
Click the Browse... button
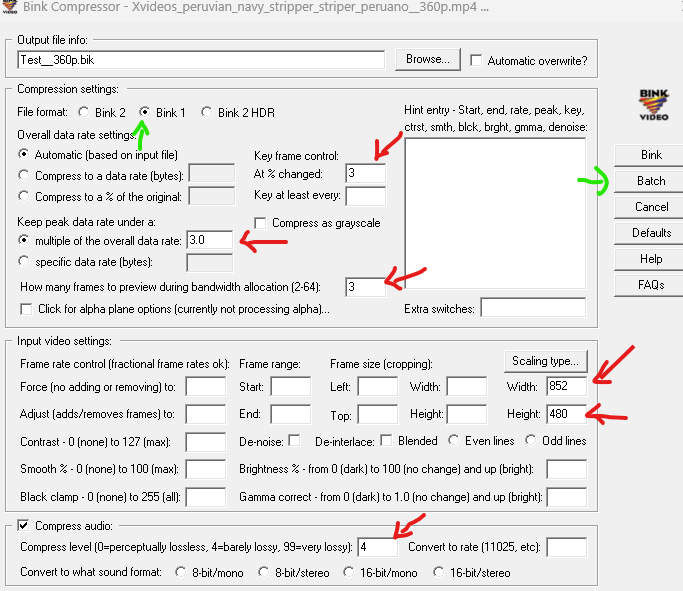point(427,59)
